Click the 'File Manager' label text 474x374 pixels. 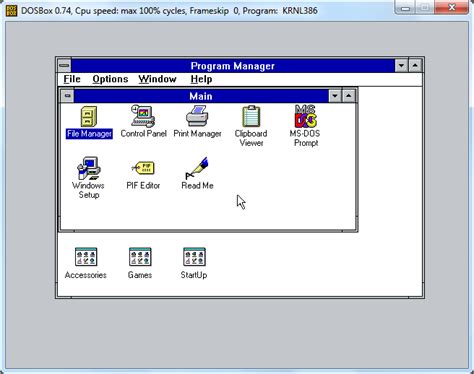click(89, 134)
